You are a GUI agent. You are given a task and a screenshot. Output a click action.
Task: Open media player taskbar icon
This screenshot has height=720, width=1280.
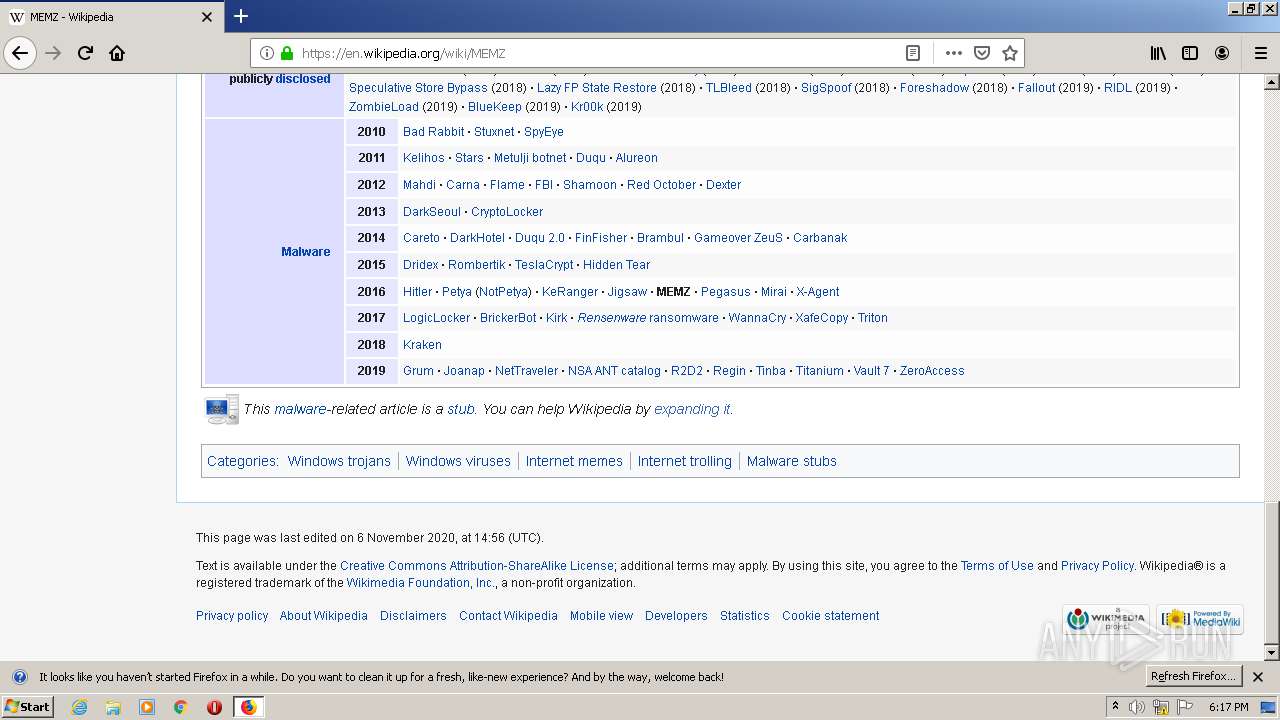147,707
